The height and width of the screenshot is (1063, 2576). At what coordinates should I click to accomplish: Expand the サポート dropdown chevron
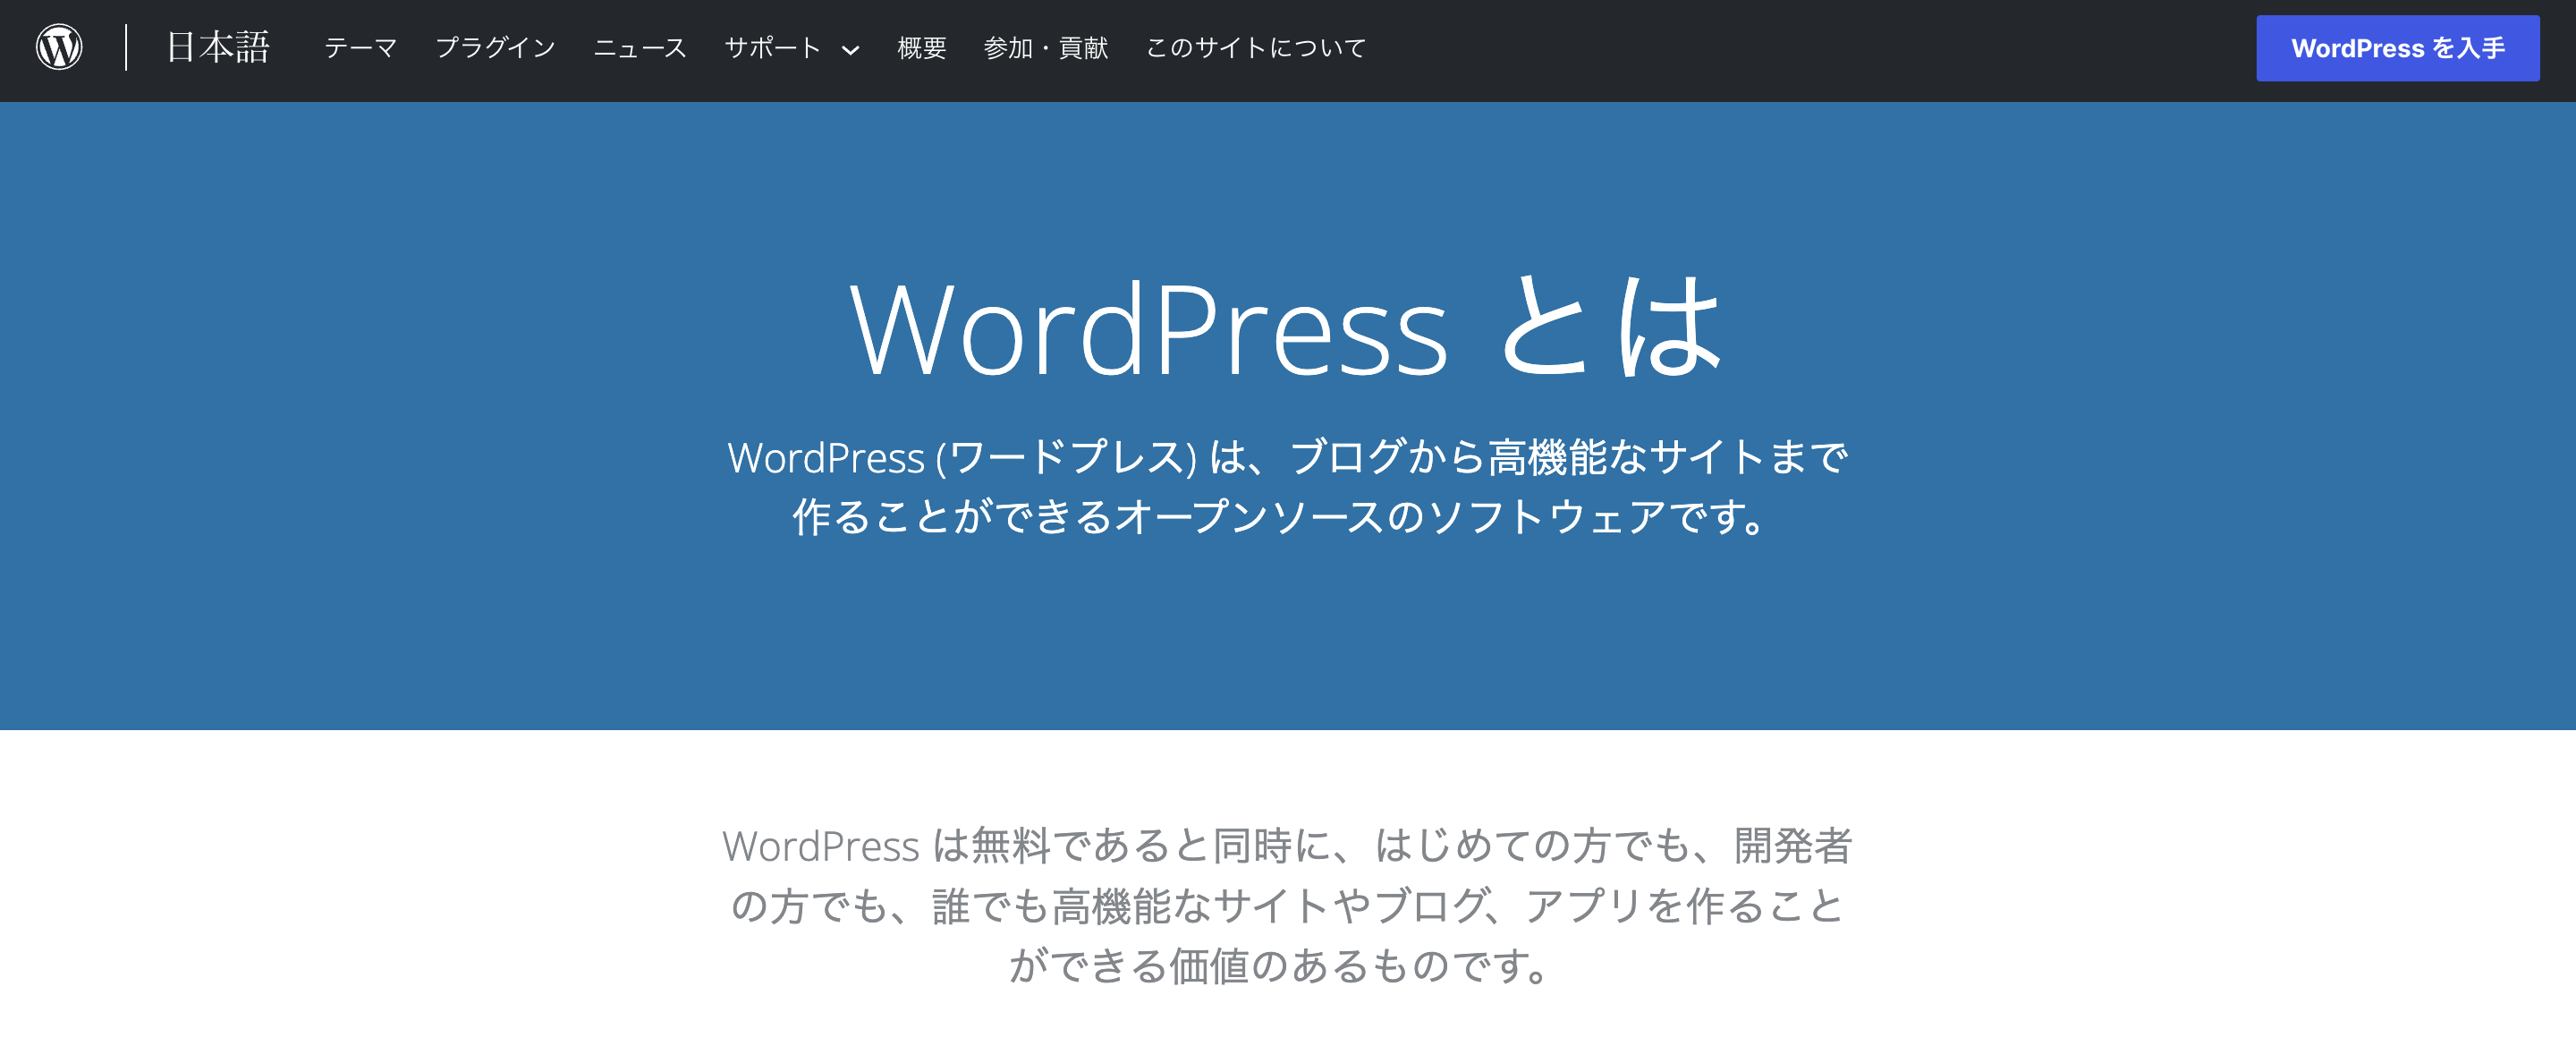click(x=851, y=50)
